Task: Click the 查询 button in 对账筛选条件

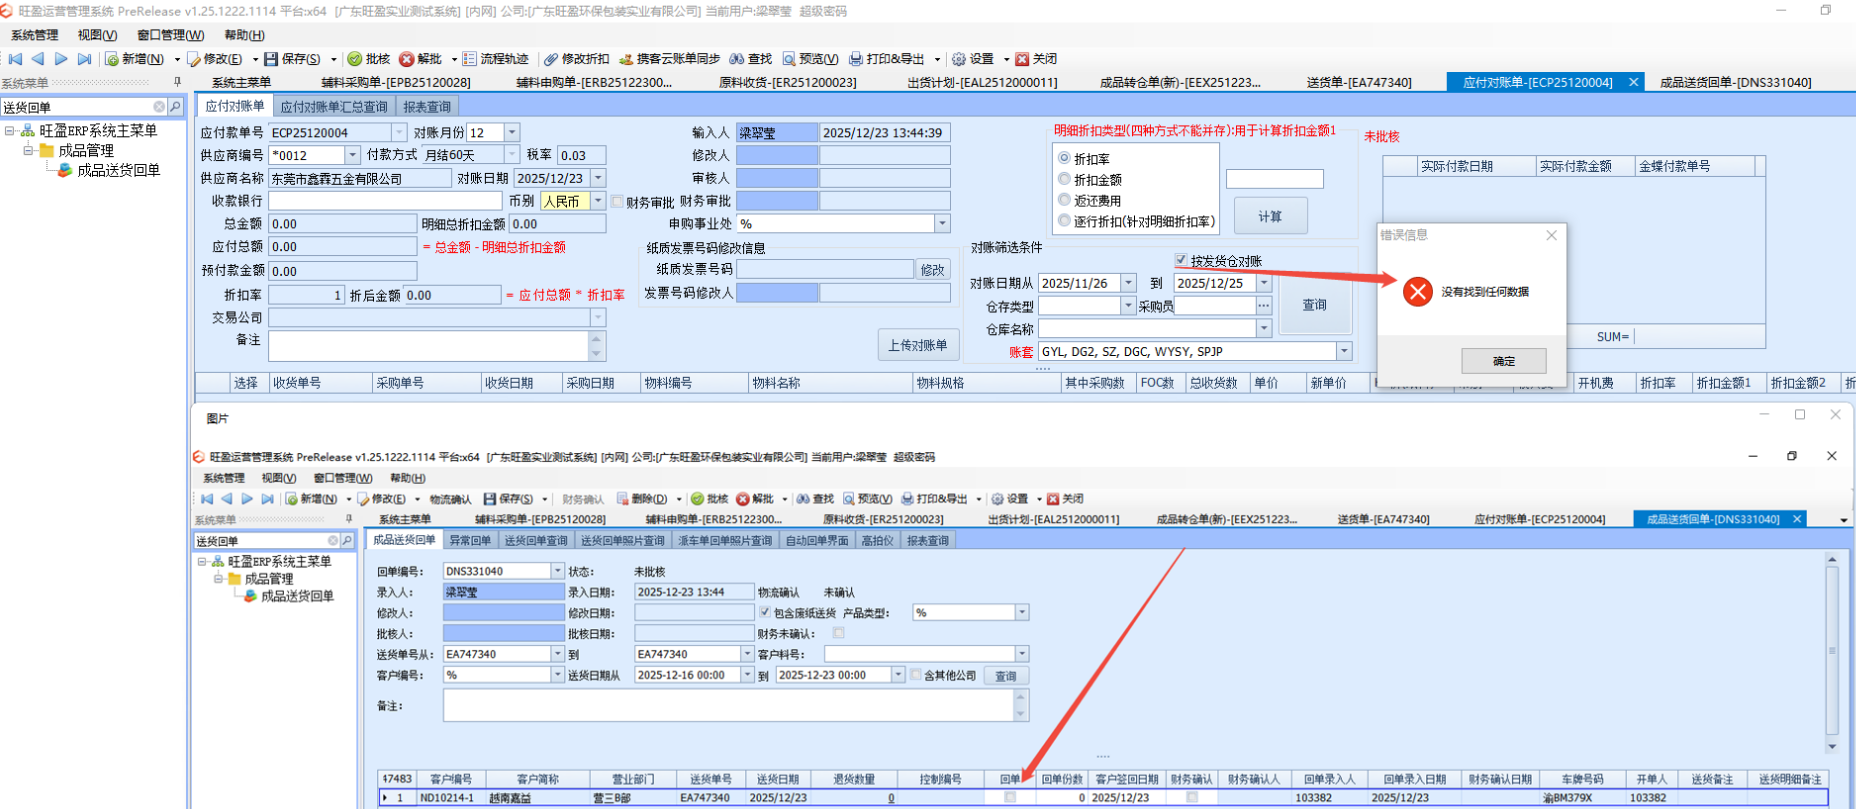Action: pyautogui.click(x=1314, y=305)
